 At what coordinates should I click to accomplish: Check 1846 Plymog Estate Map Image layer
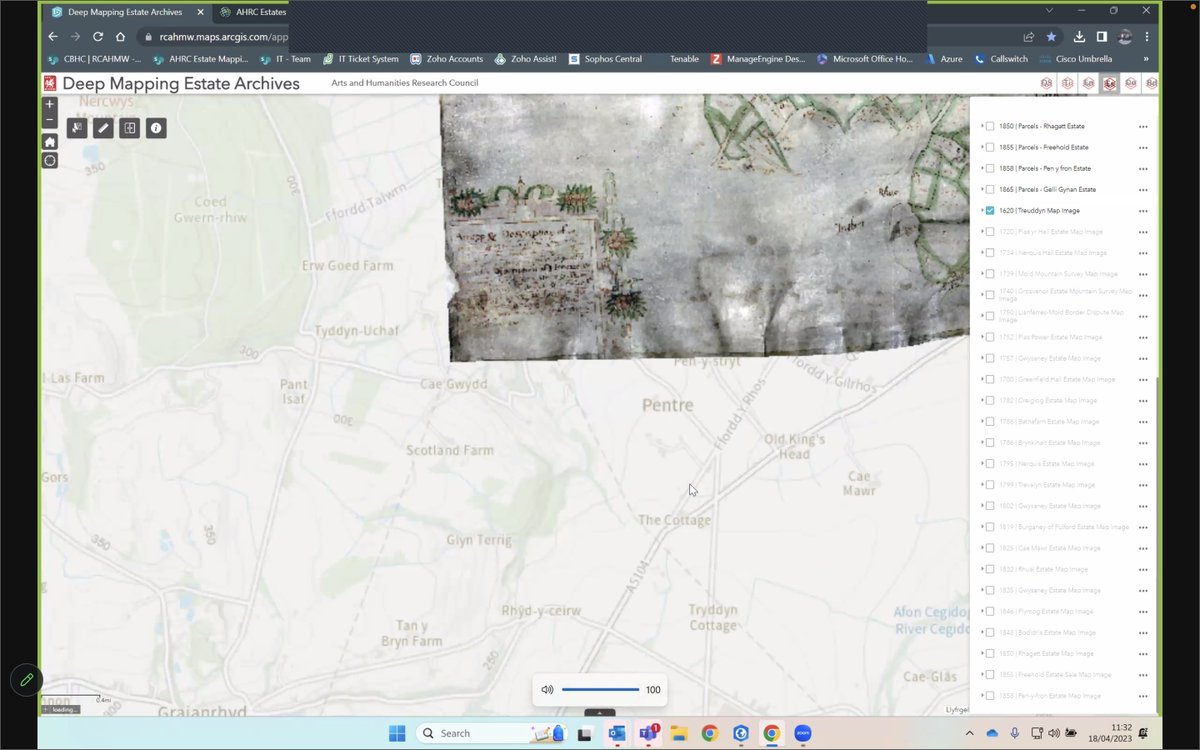pos(990,611)
